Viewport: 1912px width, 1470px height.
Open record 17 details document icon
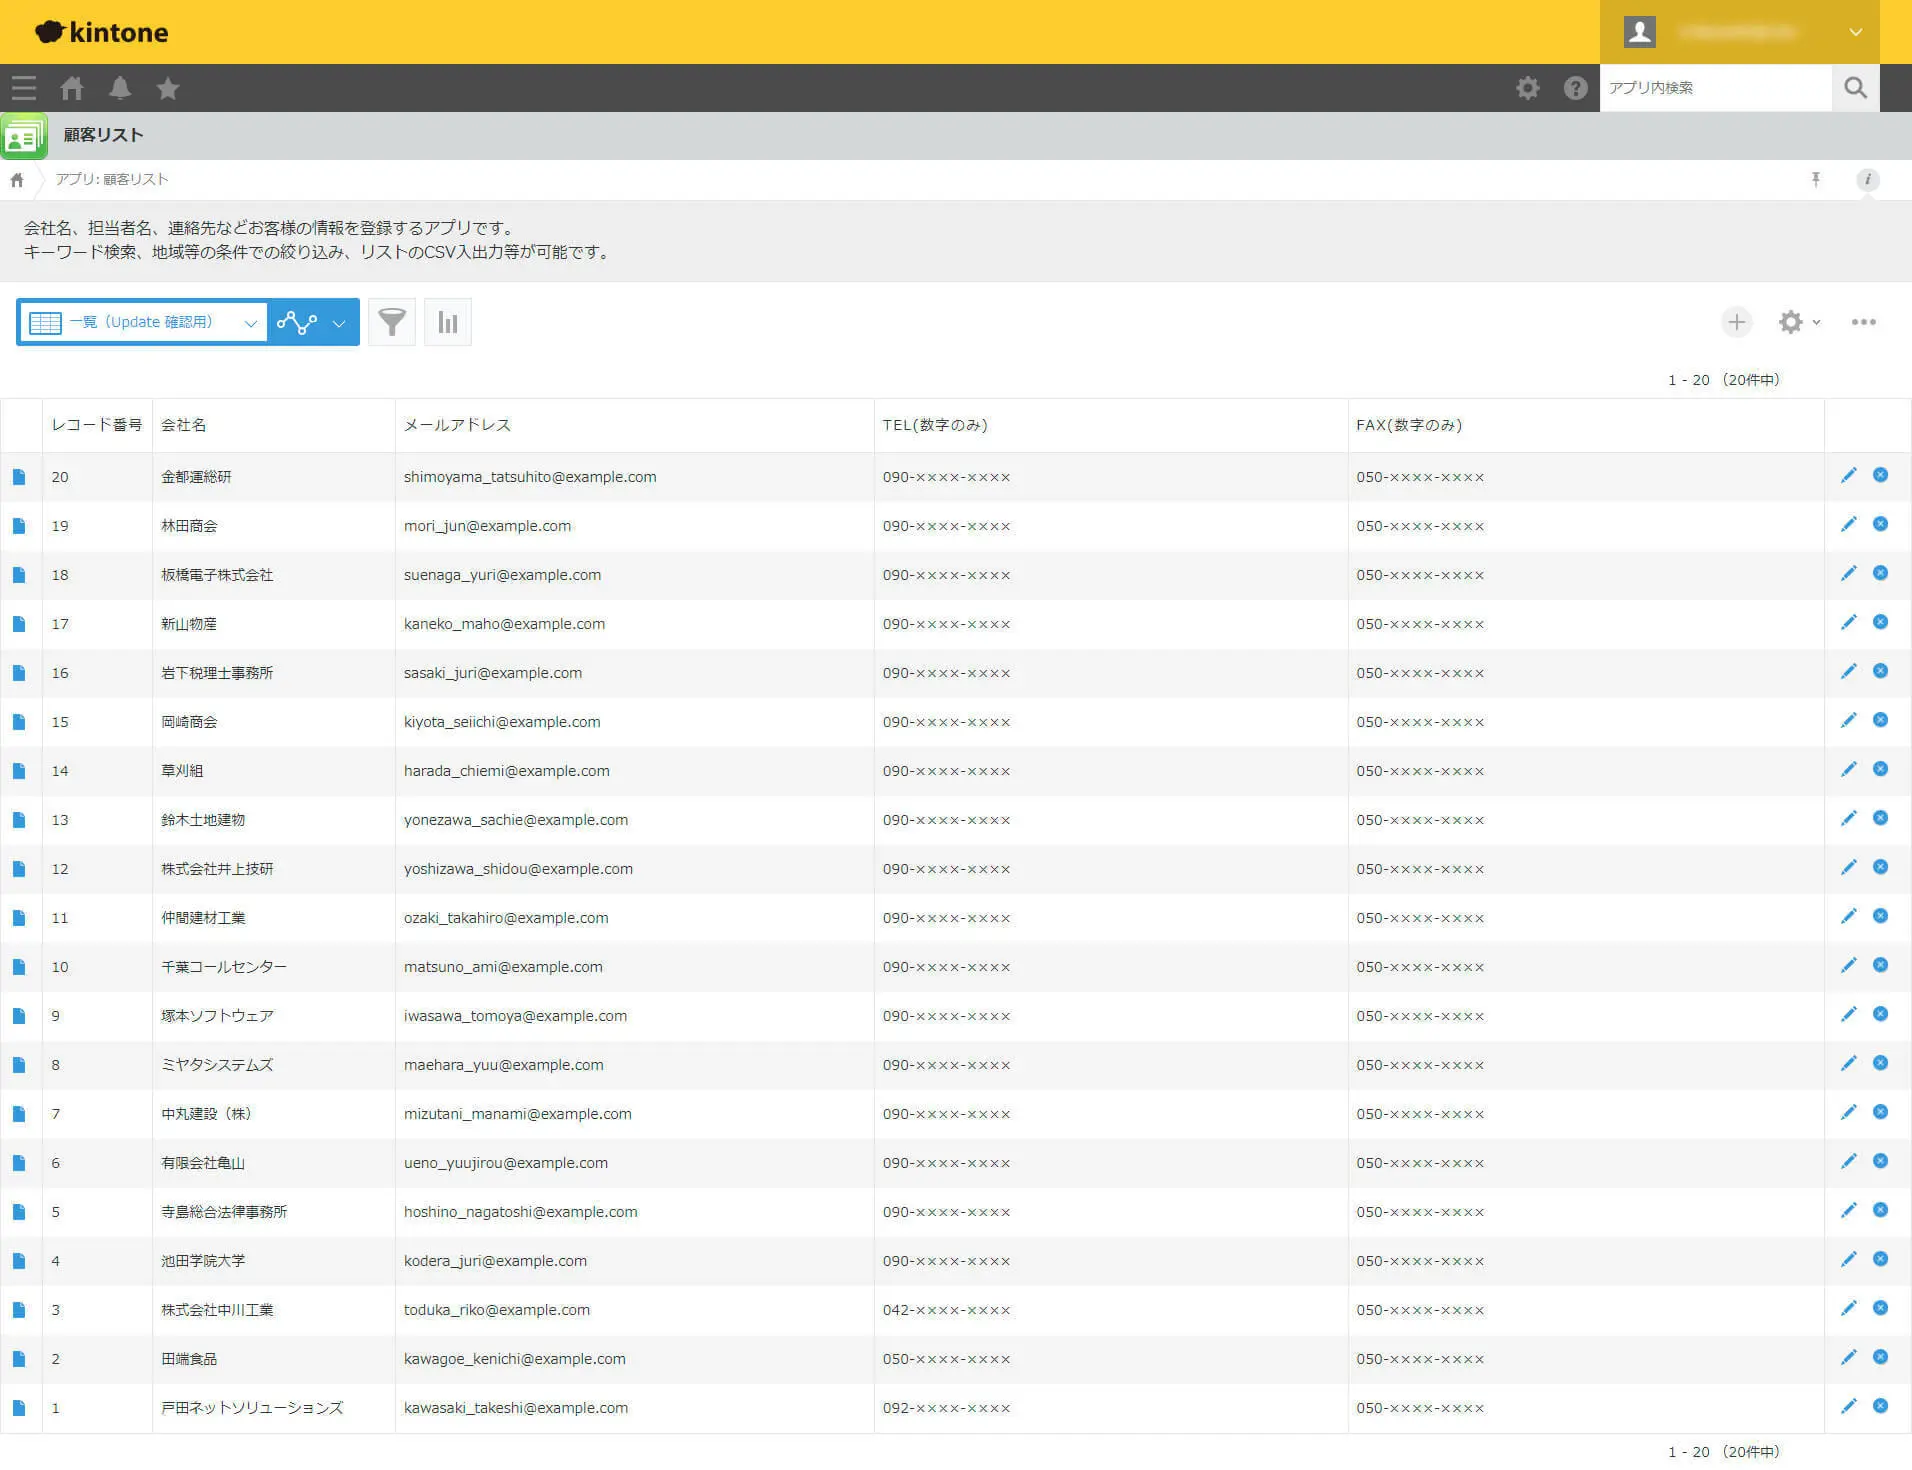coord(19,624)
